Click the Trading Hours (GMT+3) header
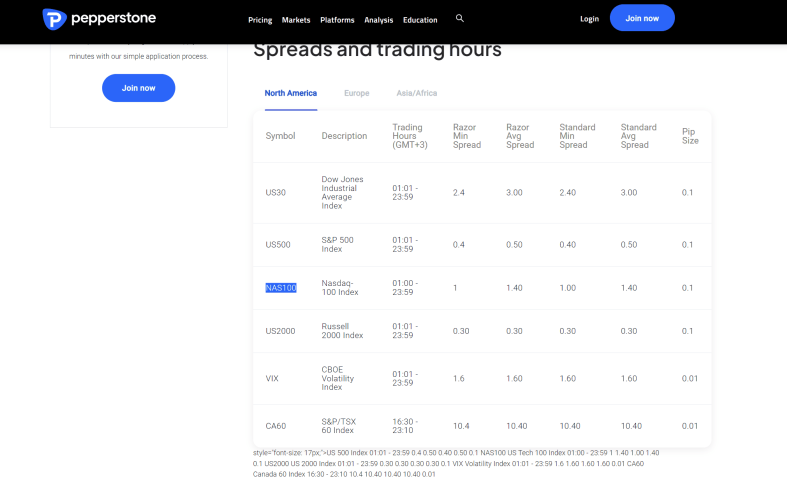 click(410, 136)
